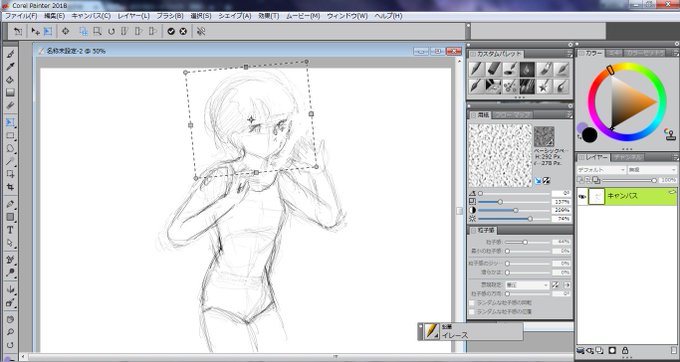Open the レイヤー(L) menu
This screenshot has width=680, height=362.
coord(133,16)
